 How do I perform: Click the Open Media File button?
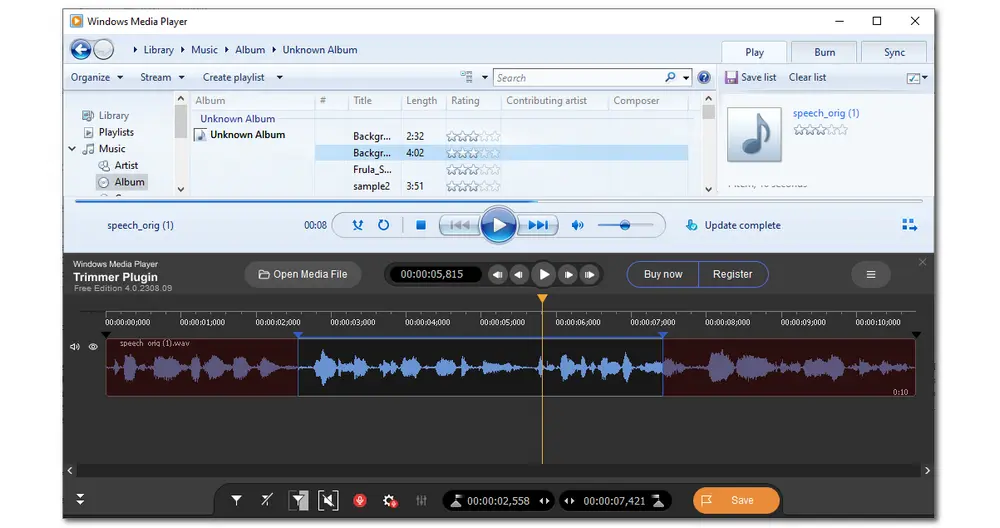click(303, 274)
